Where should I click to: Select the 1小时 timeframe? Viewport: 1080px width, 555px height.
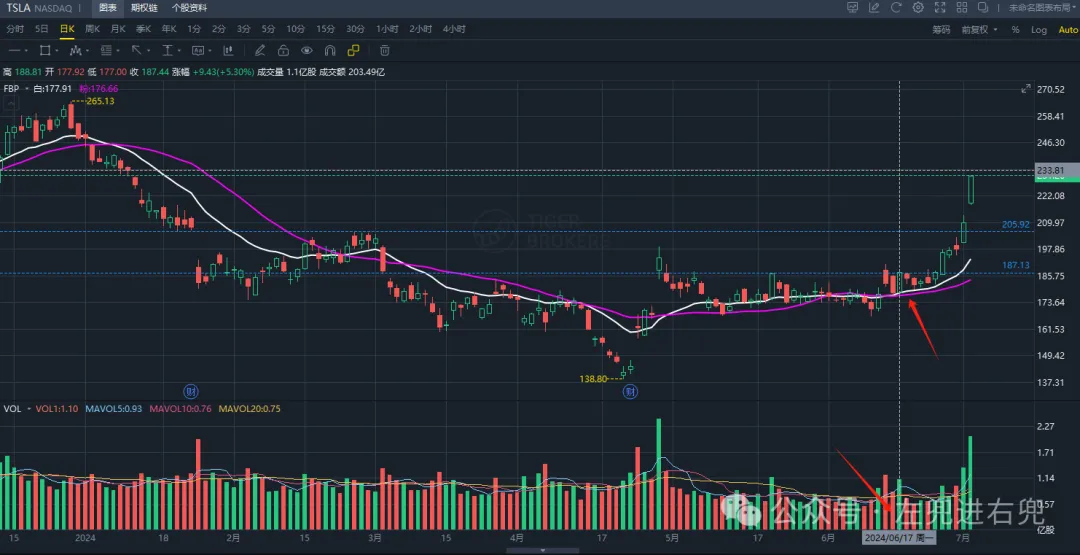(x=387, y=30)
